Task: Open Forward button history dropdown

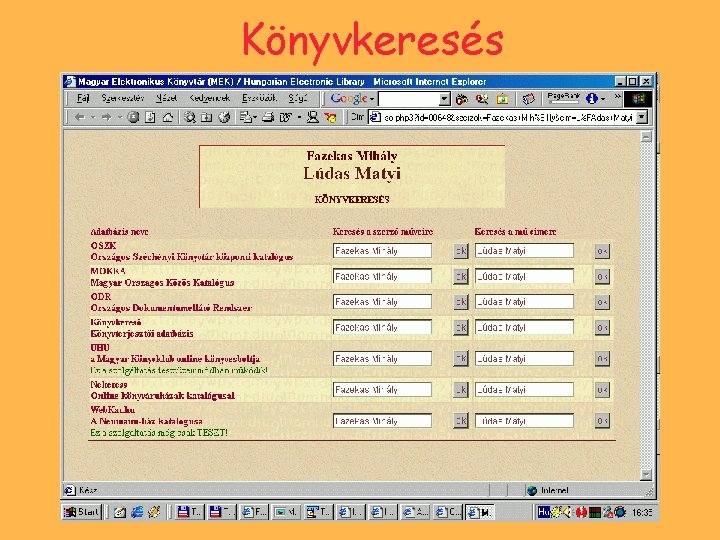Action: pos(120,118)
